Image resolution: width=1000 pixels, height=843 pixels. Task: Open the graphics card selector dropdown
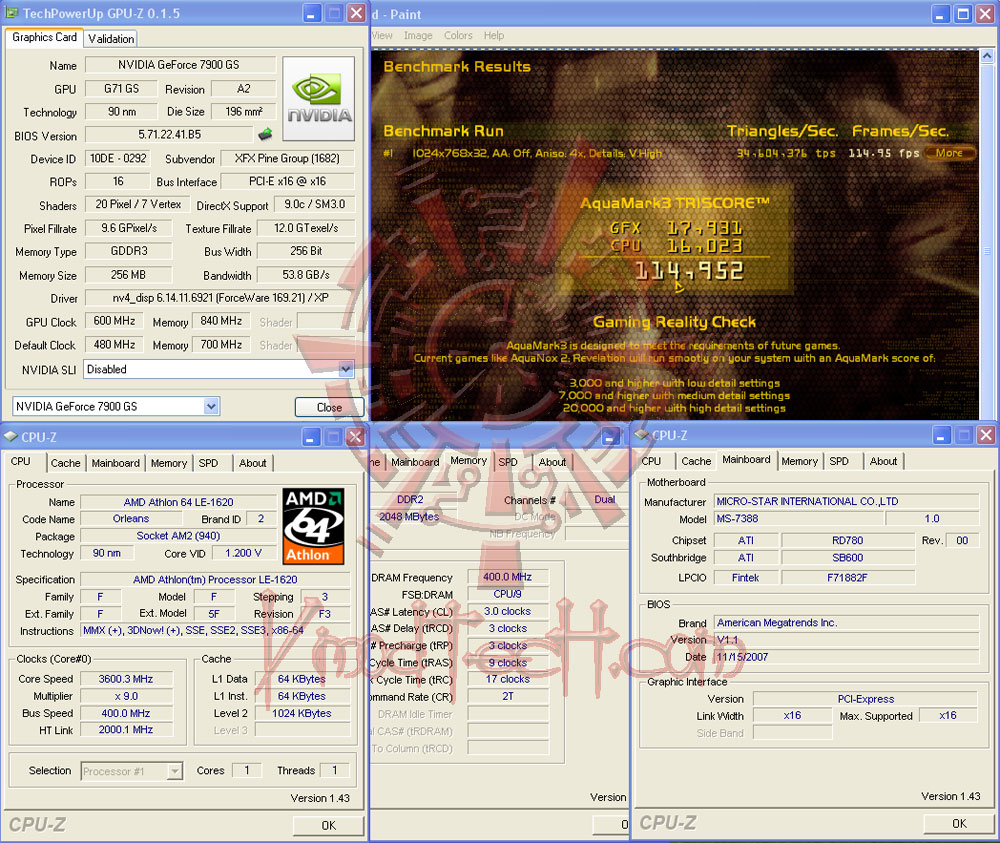211,406
